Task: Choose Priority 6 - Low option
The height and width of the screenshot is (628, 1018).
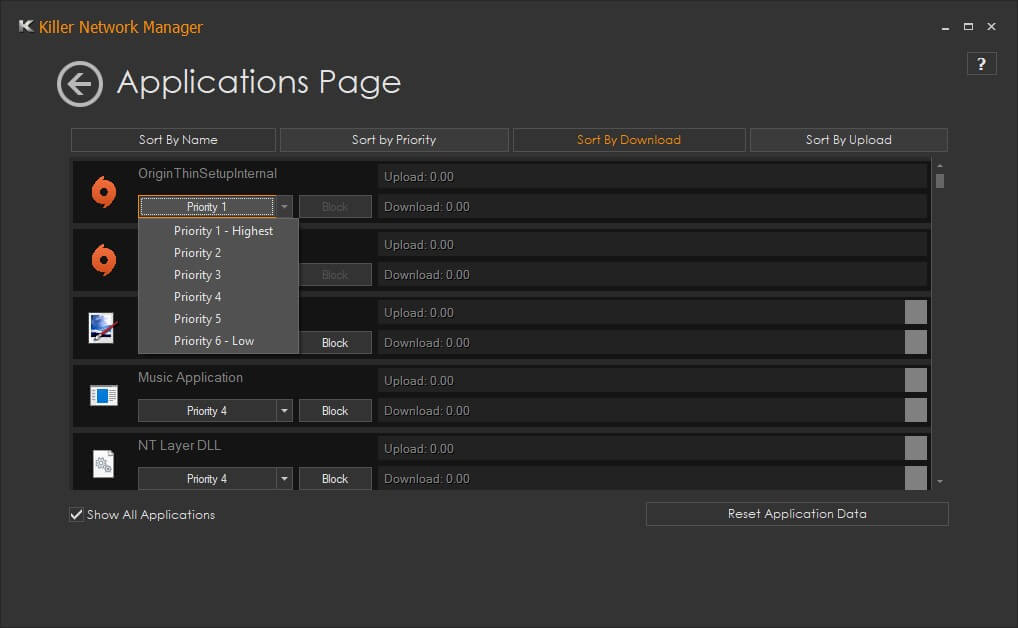Action: click(214, 341)
